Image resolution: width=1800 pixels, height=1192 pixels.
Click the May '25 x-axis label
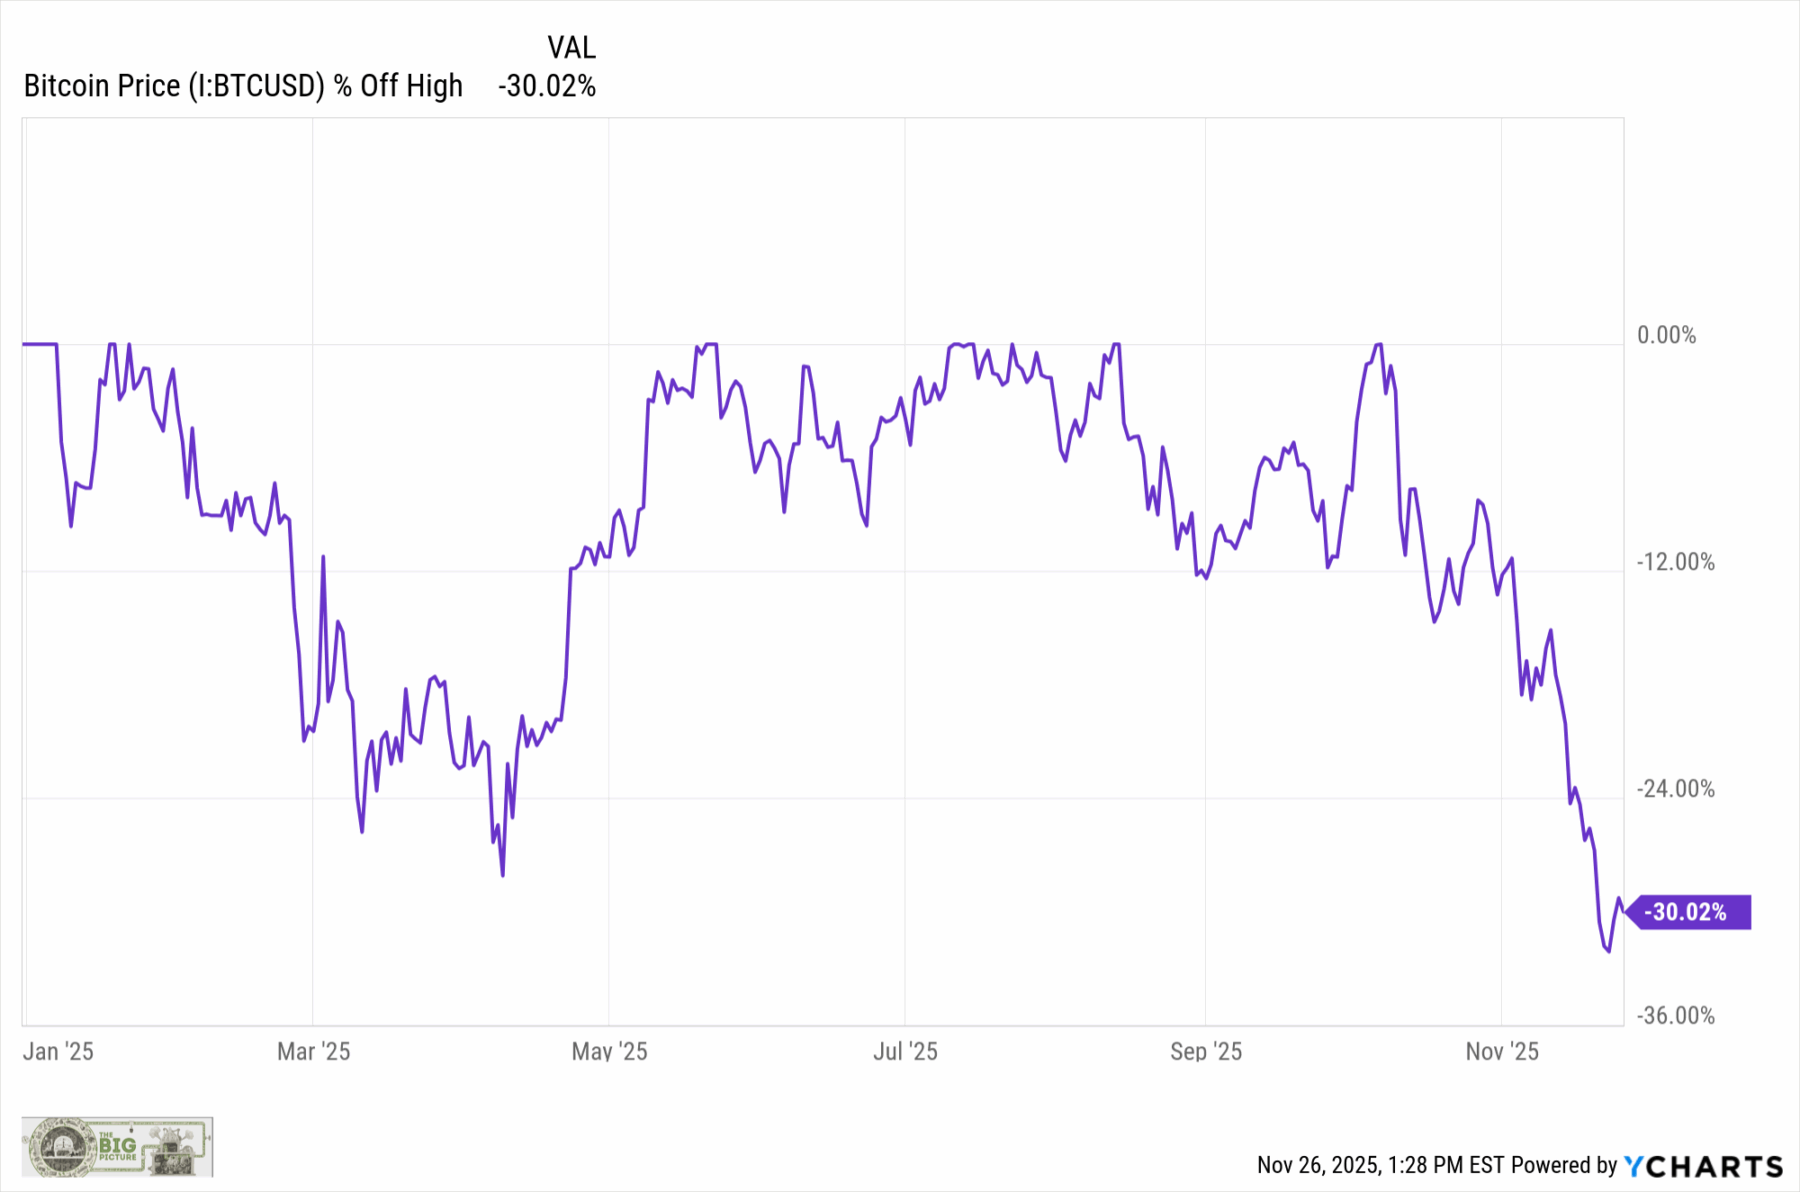(609, 1051)
